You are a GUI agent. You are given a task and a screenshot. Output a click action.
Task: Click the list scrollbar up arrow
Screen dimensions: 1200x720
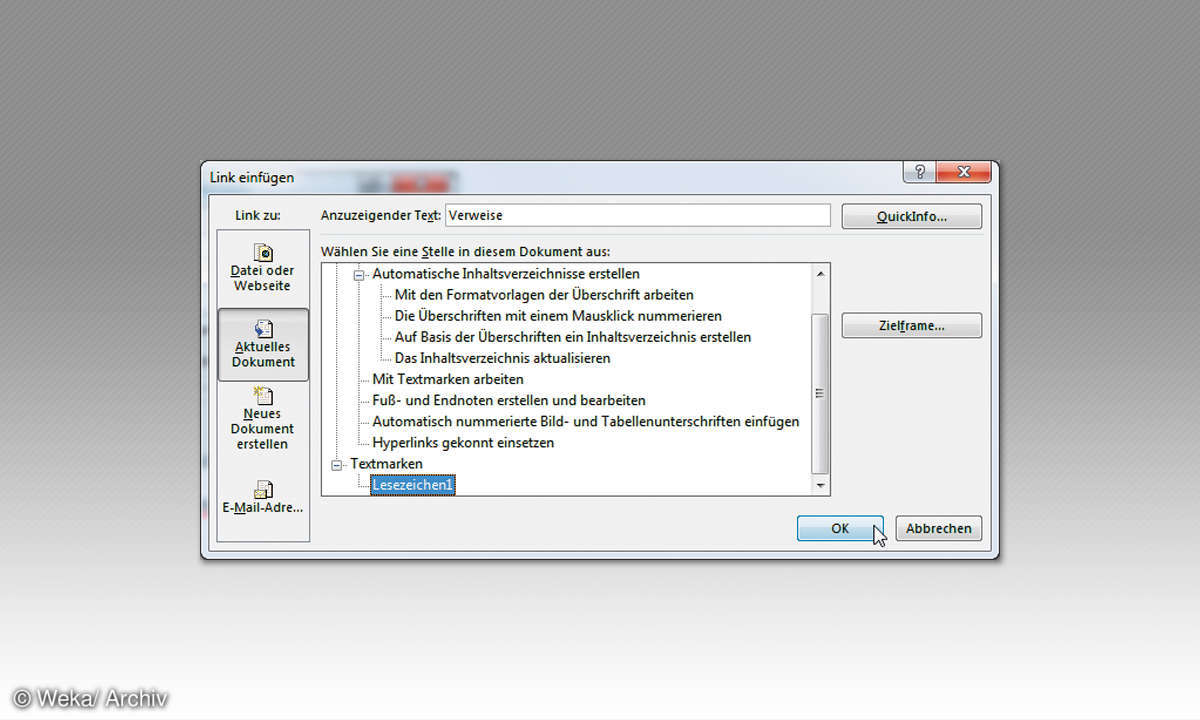click(821, 274)
